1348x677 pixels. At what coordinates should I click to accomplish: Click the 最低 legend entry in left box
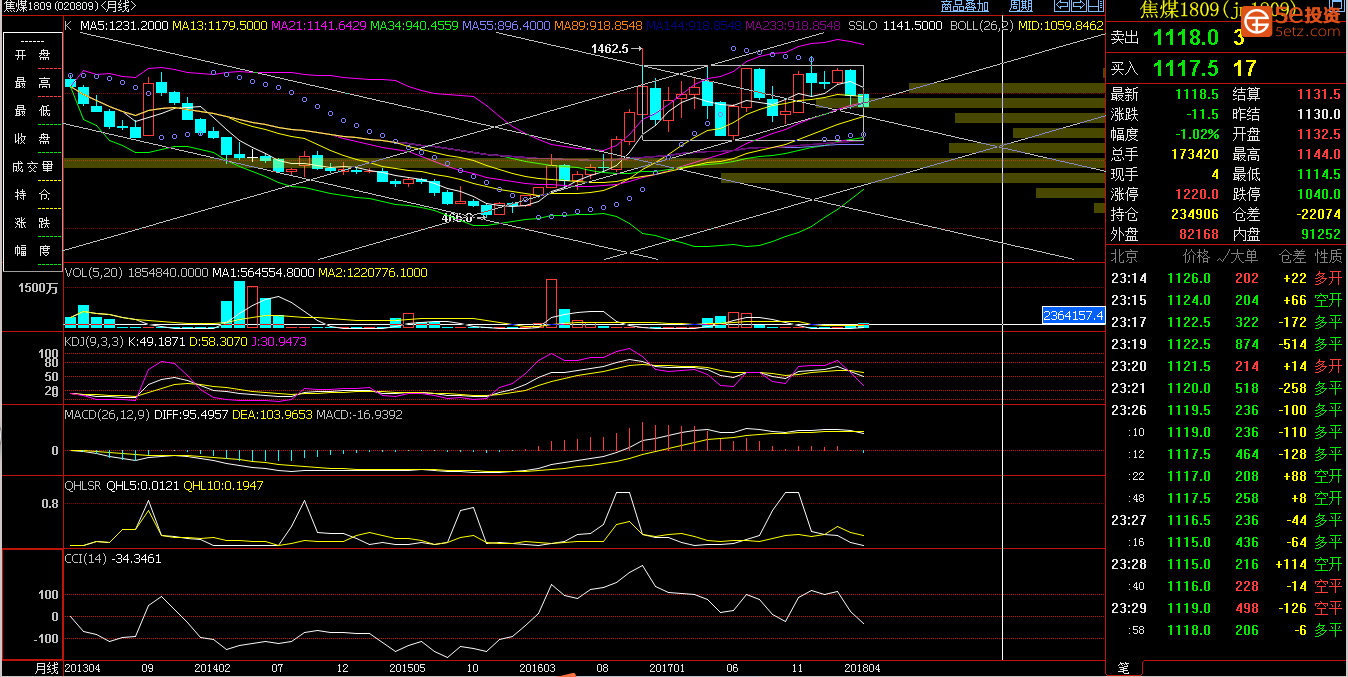pos(32,110)
